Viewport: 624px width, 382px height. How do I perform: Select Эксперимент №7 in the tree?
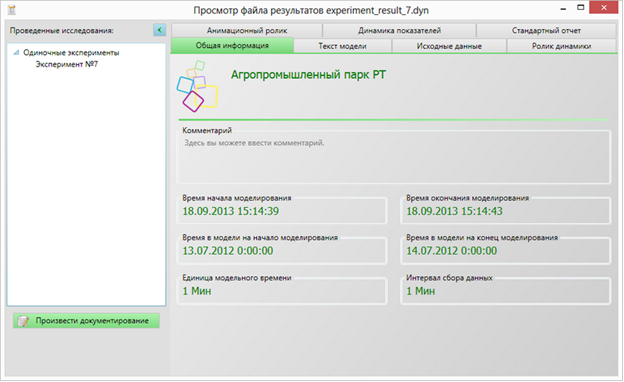[x=66, y=64]
